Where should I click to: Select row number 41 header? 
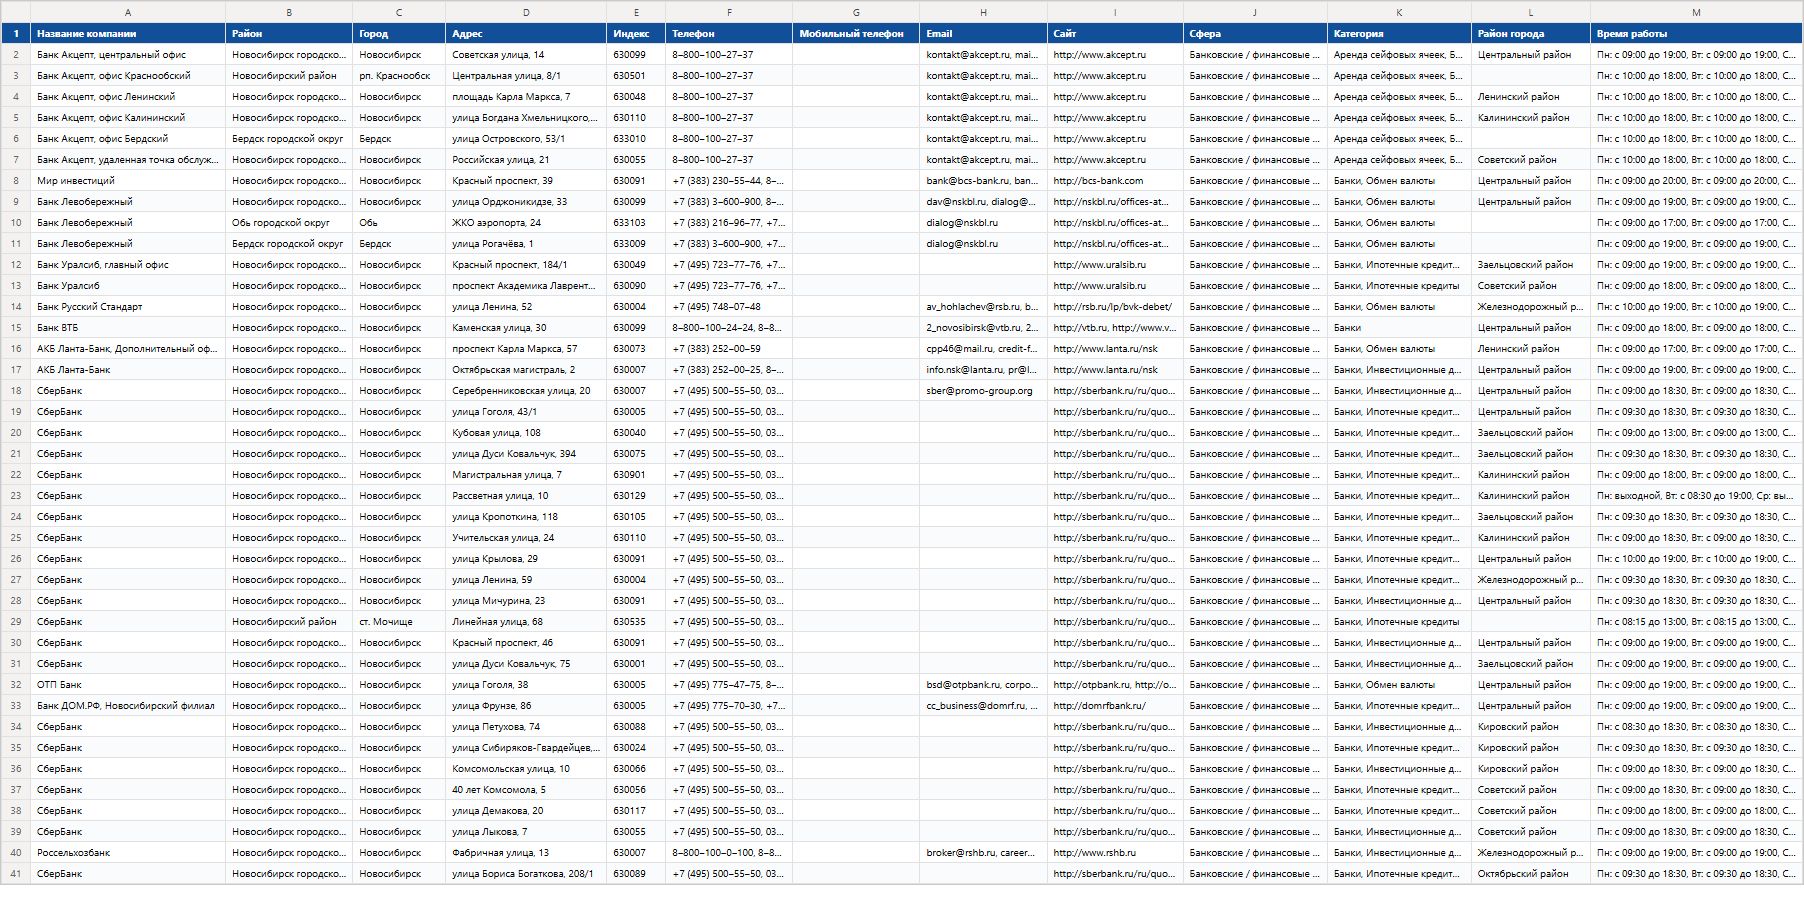[x=16, y=874]
